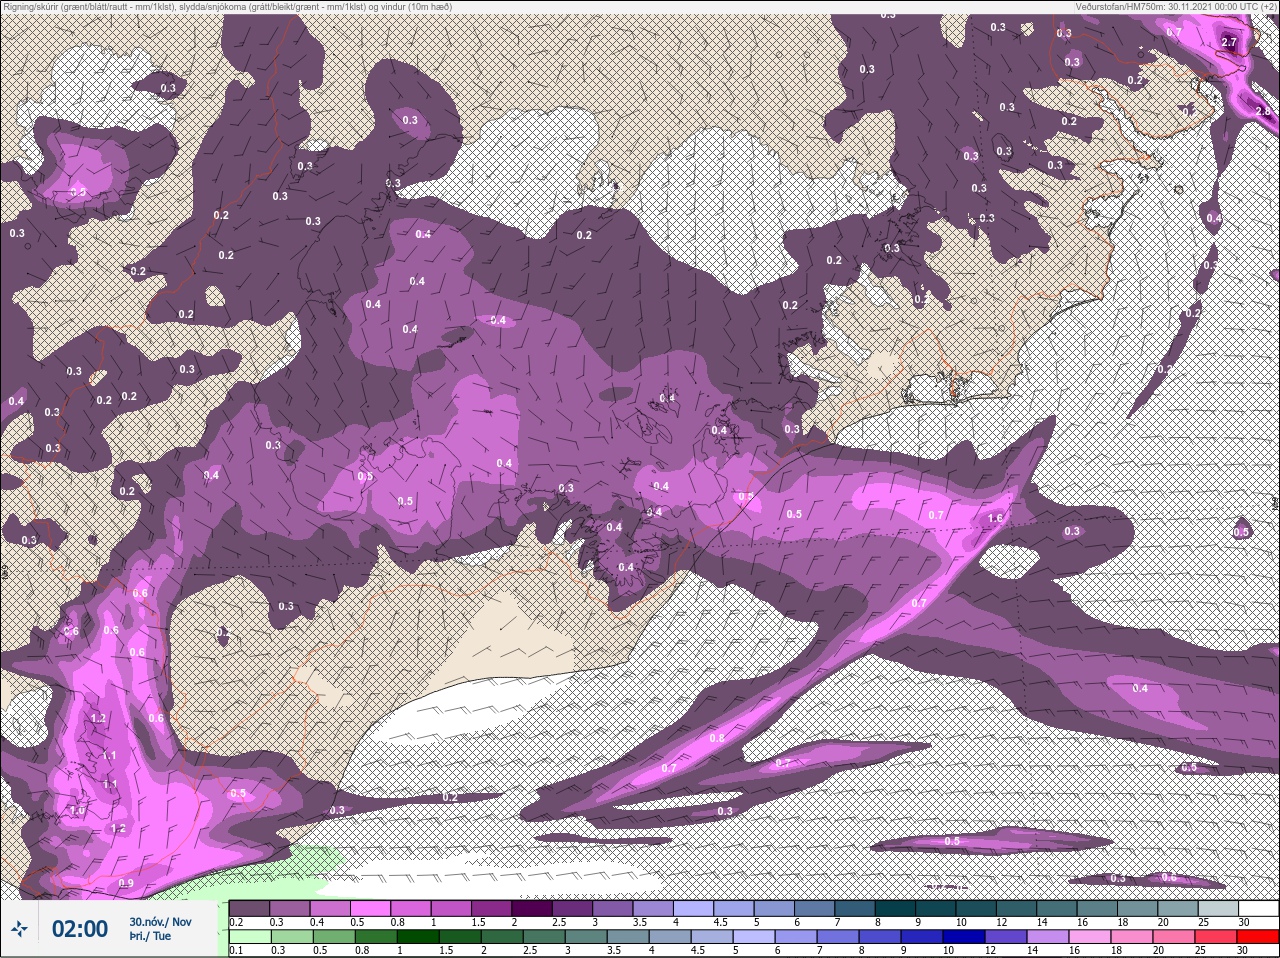Pick lower legend light green swatch between 0.1 and 0.3
Viewport: 1280px width, 958px height.
(x=249, y=937)
